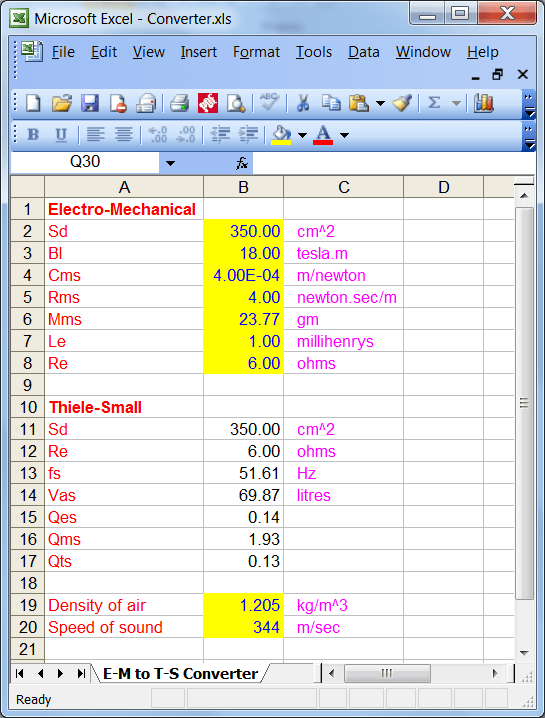Copy selection with the Copy icon
Viewport: 545px width, 718px height.
point(331,103)
